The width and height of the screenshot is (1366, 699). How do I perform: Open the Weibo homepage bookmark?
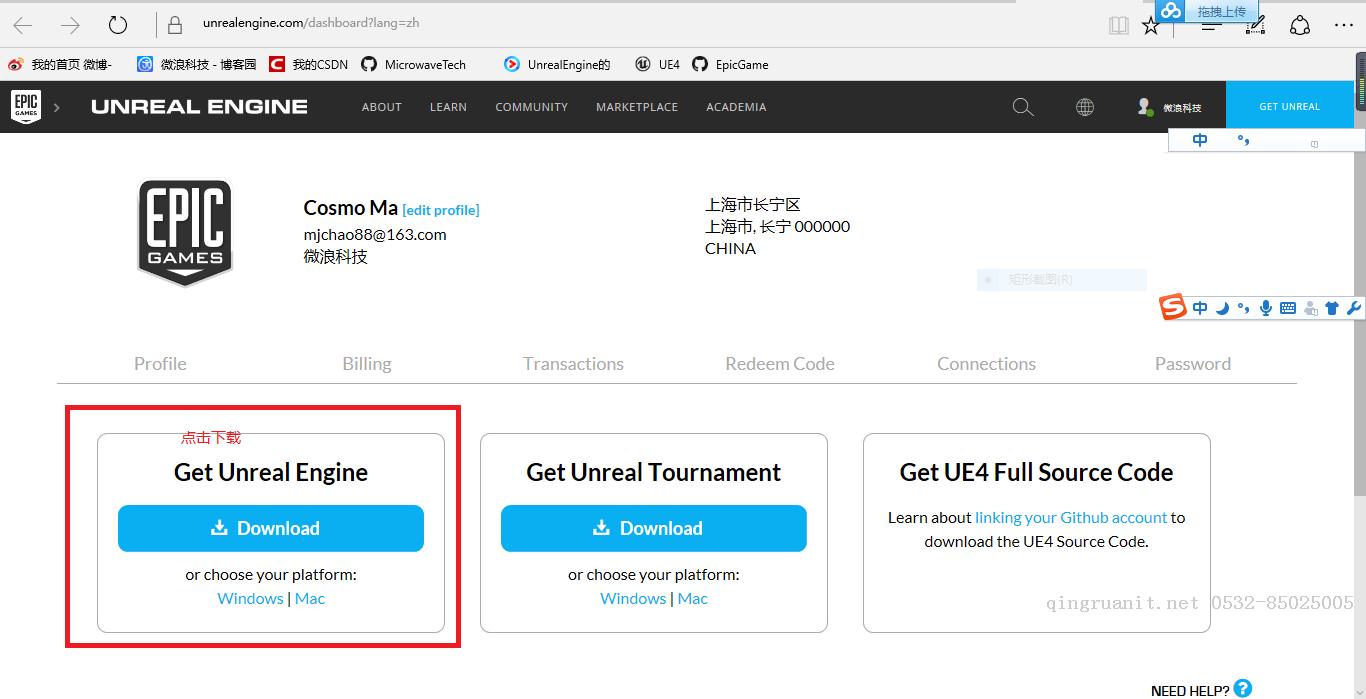pos(60,64)
